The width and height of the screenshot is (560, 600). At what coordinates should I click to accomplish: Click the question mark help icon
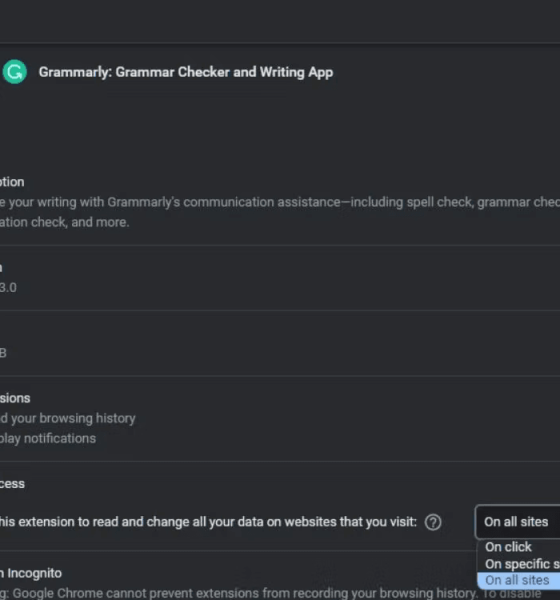click(433, 522)
